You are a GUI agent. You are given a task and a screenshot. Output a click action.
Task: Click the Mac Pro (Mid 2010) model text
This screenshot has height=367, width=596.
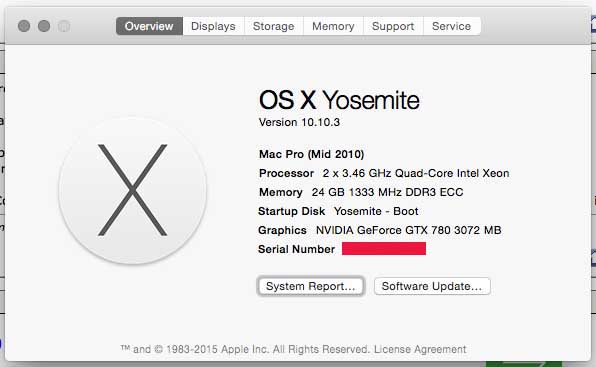311,154
